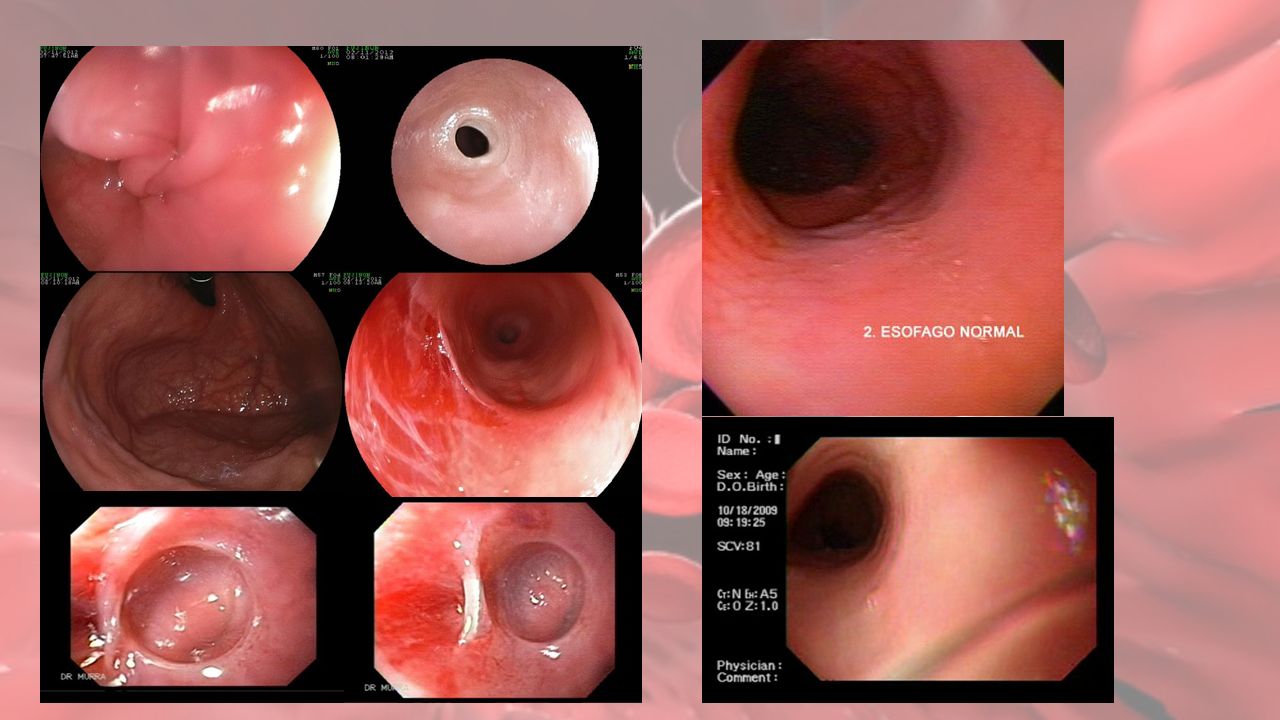The width and height of the screenshot is (1280, 720).
Task: Click the 'Name :' label
Action: [x=739, y=451]
